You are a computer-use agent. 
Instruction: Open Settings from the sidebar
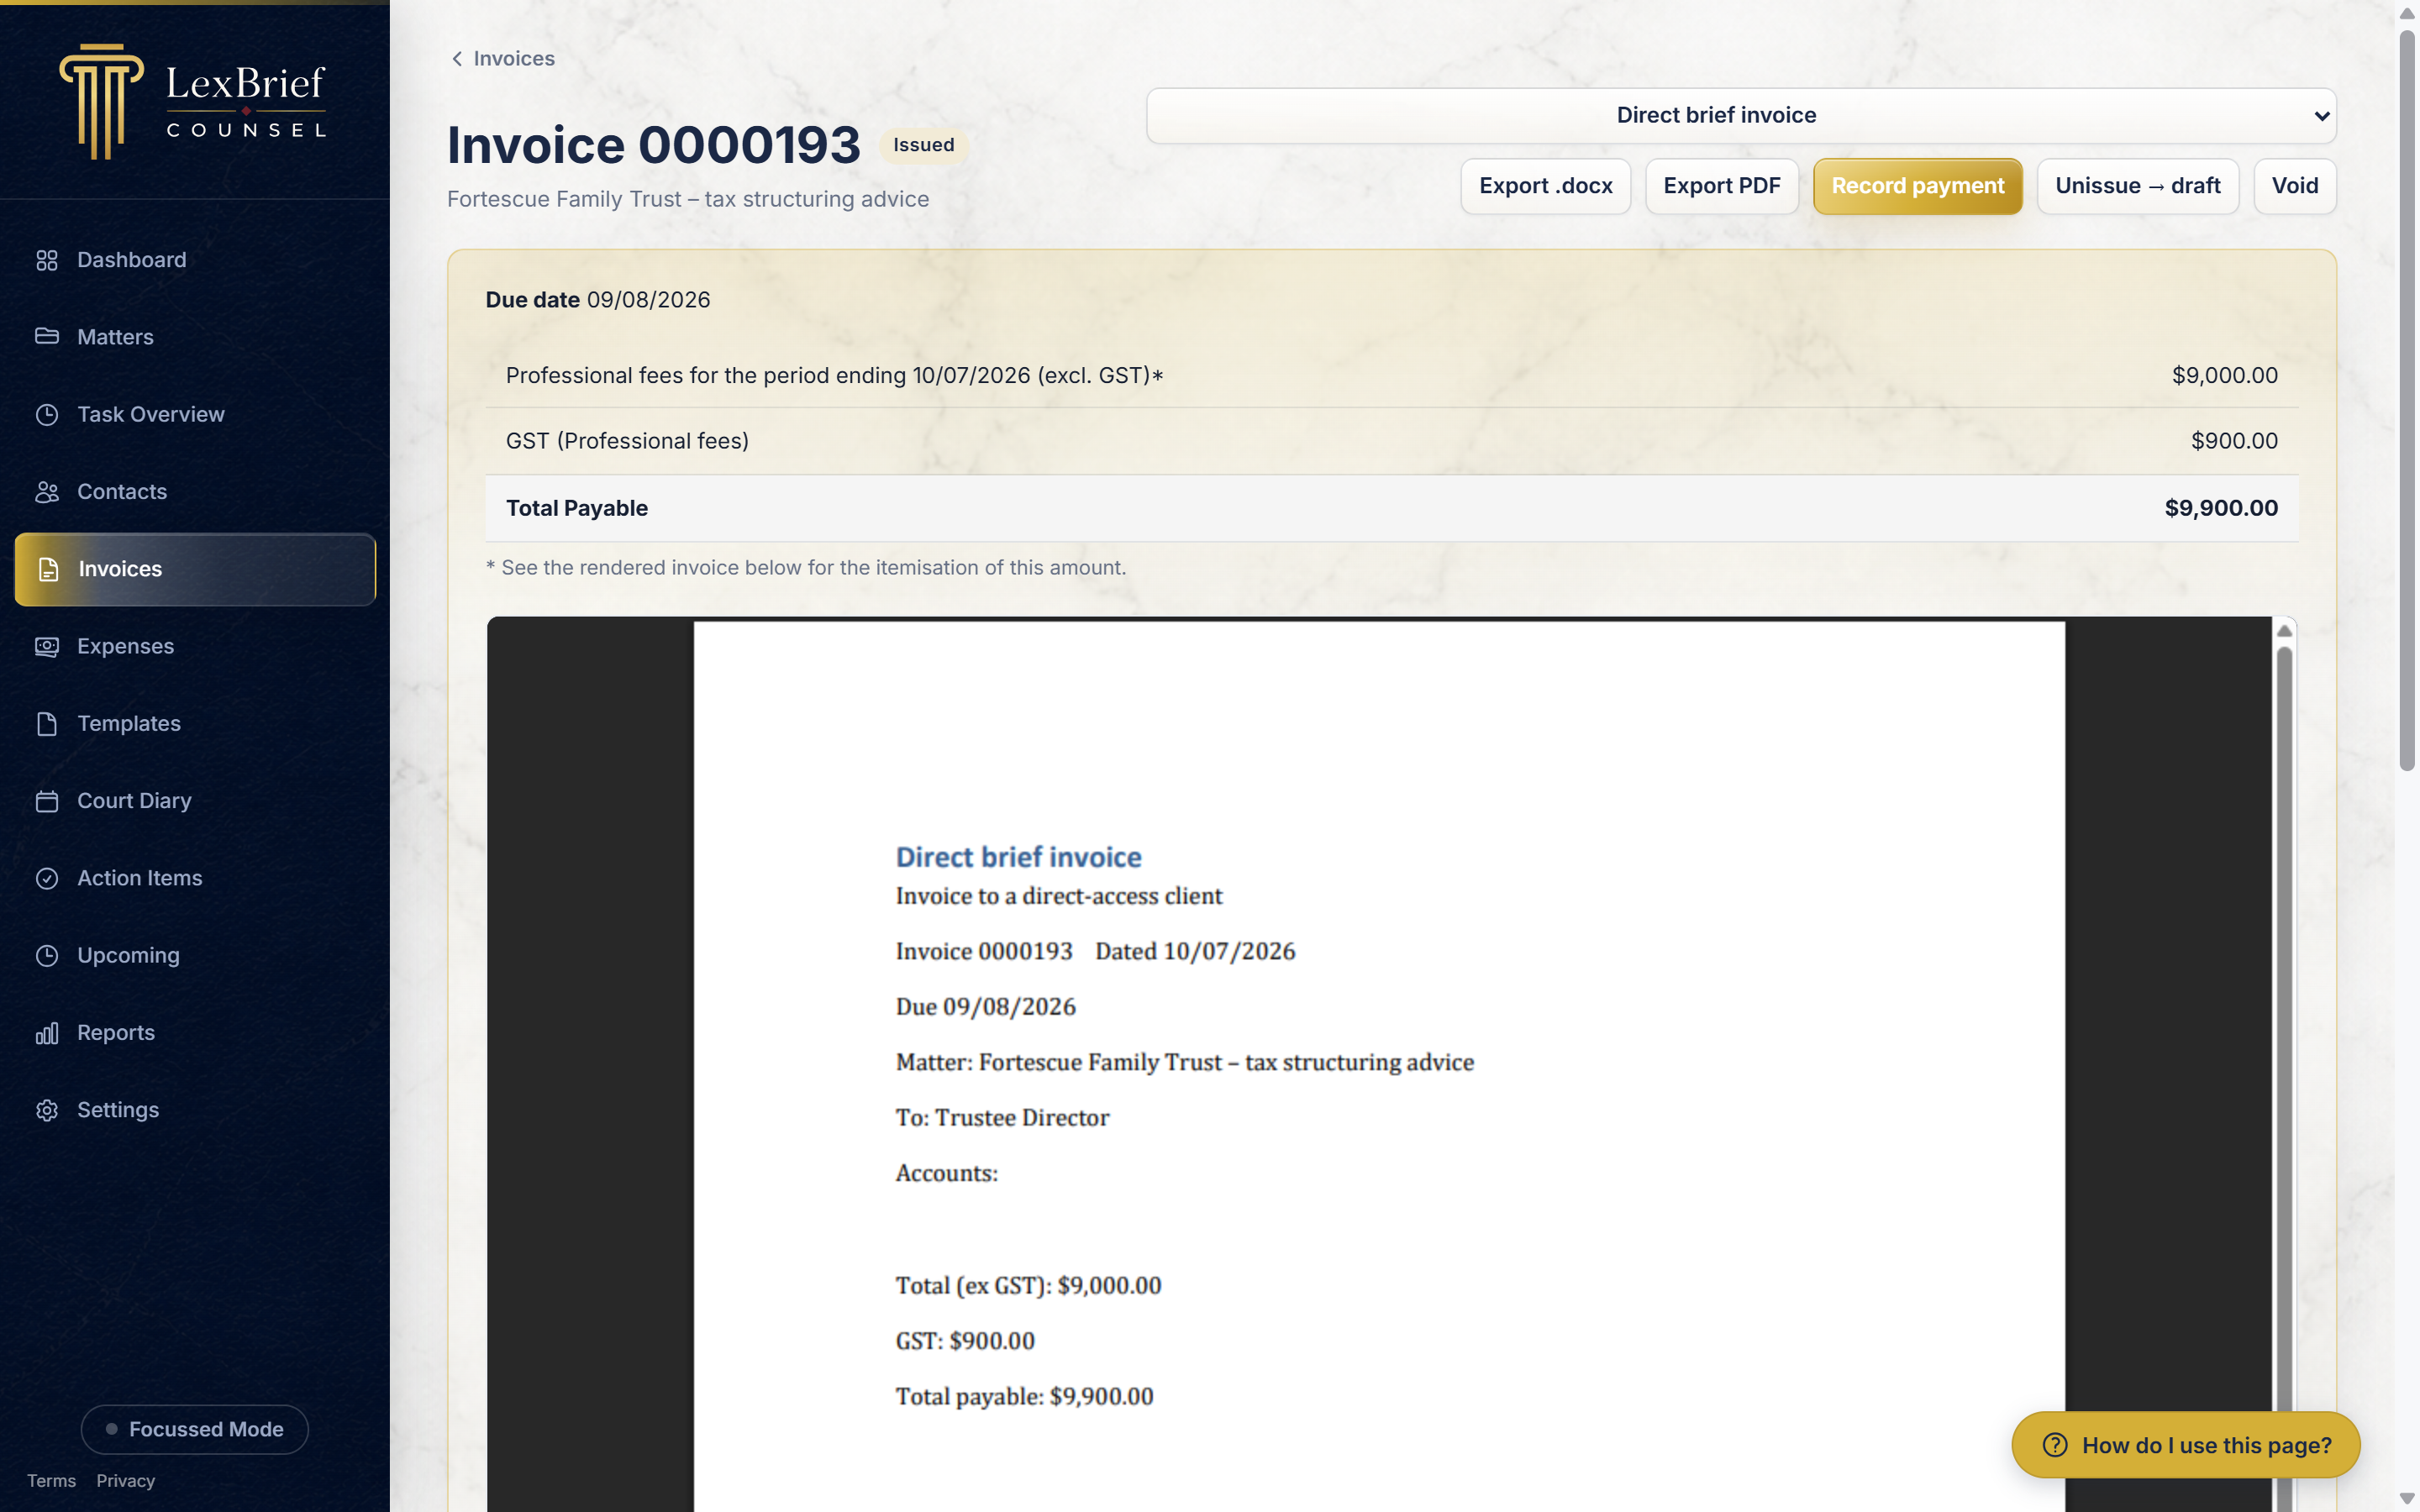point(195,1110)
